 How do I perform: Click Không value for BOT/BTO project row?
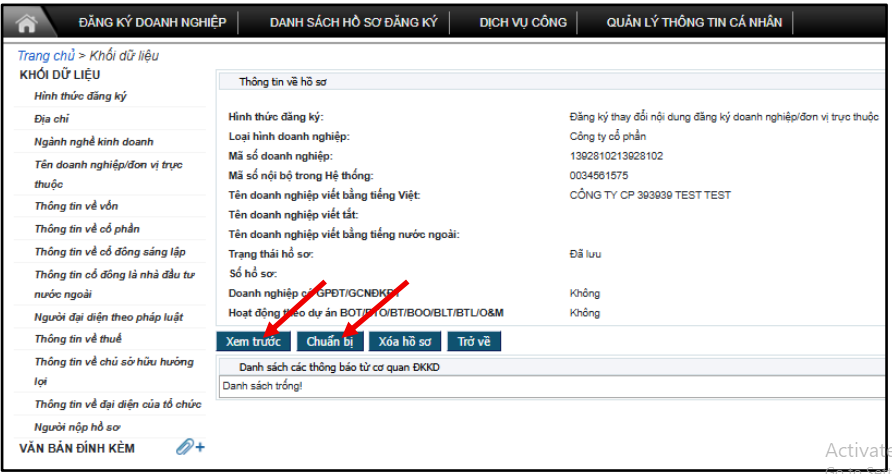click(585, 313)
